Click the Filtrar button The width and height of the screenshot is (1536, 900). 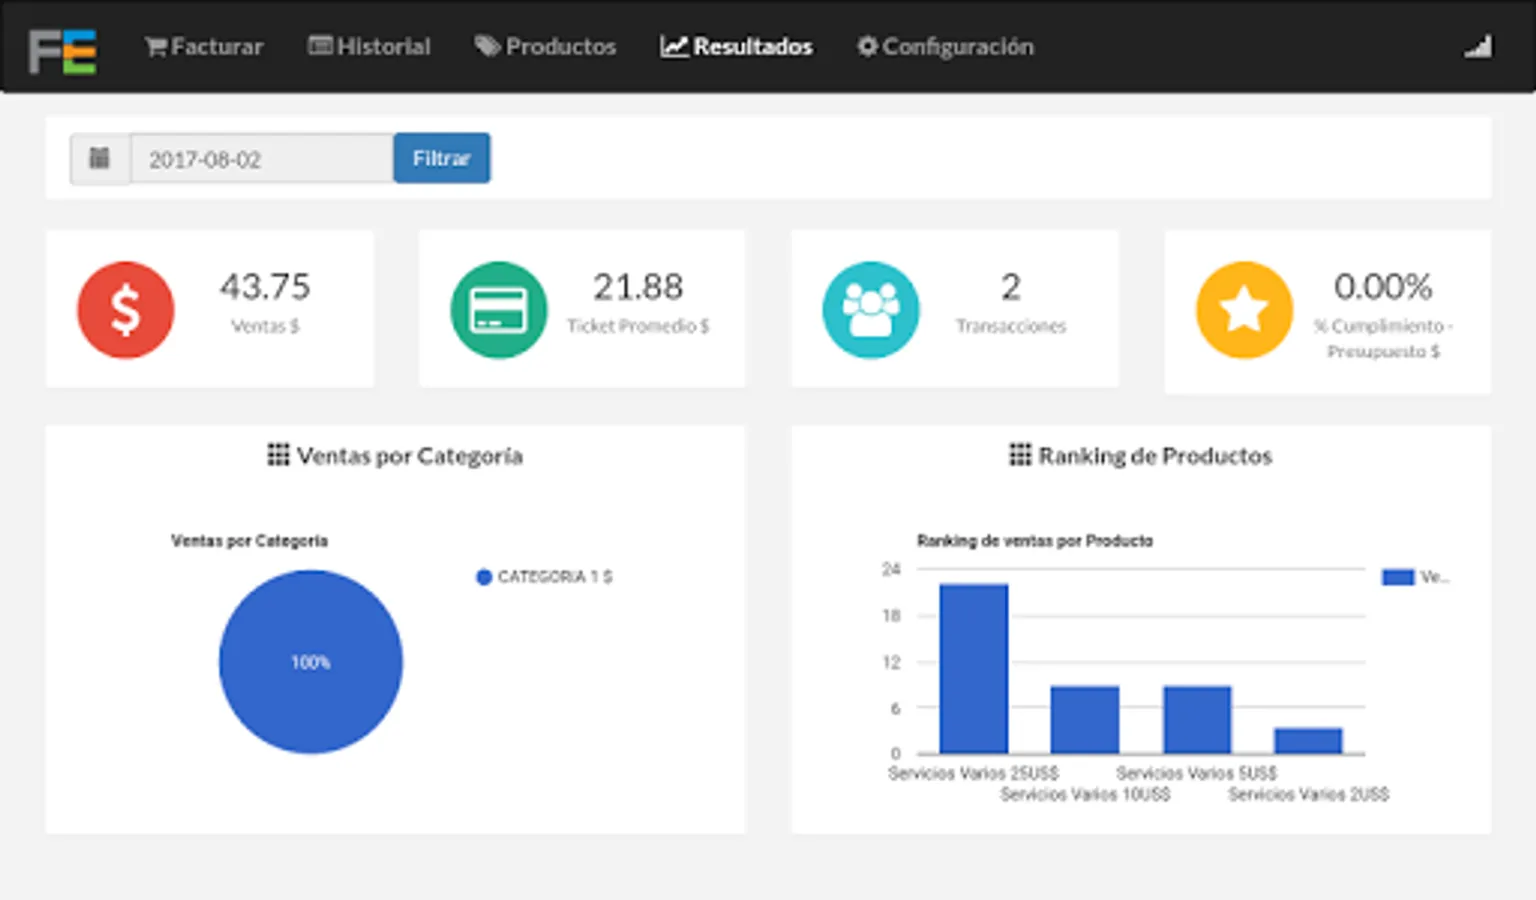(441, 158)
